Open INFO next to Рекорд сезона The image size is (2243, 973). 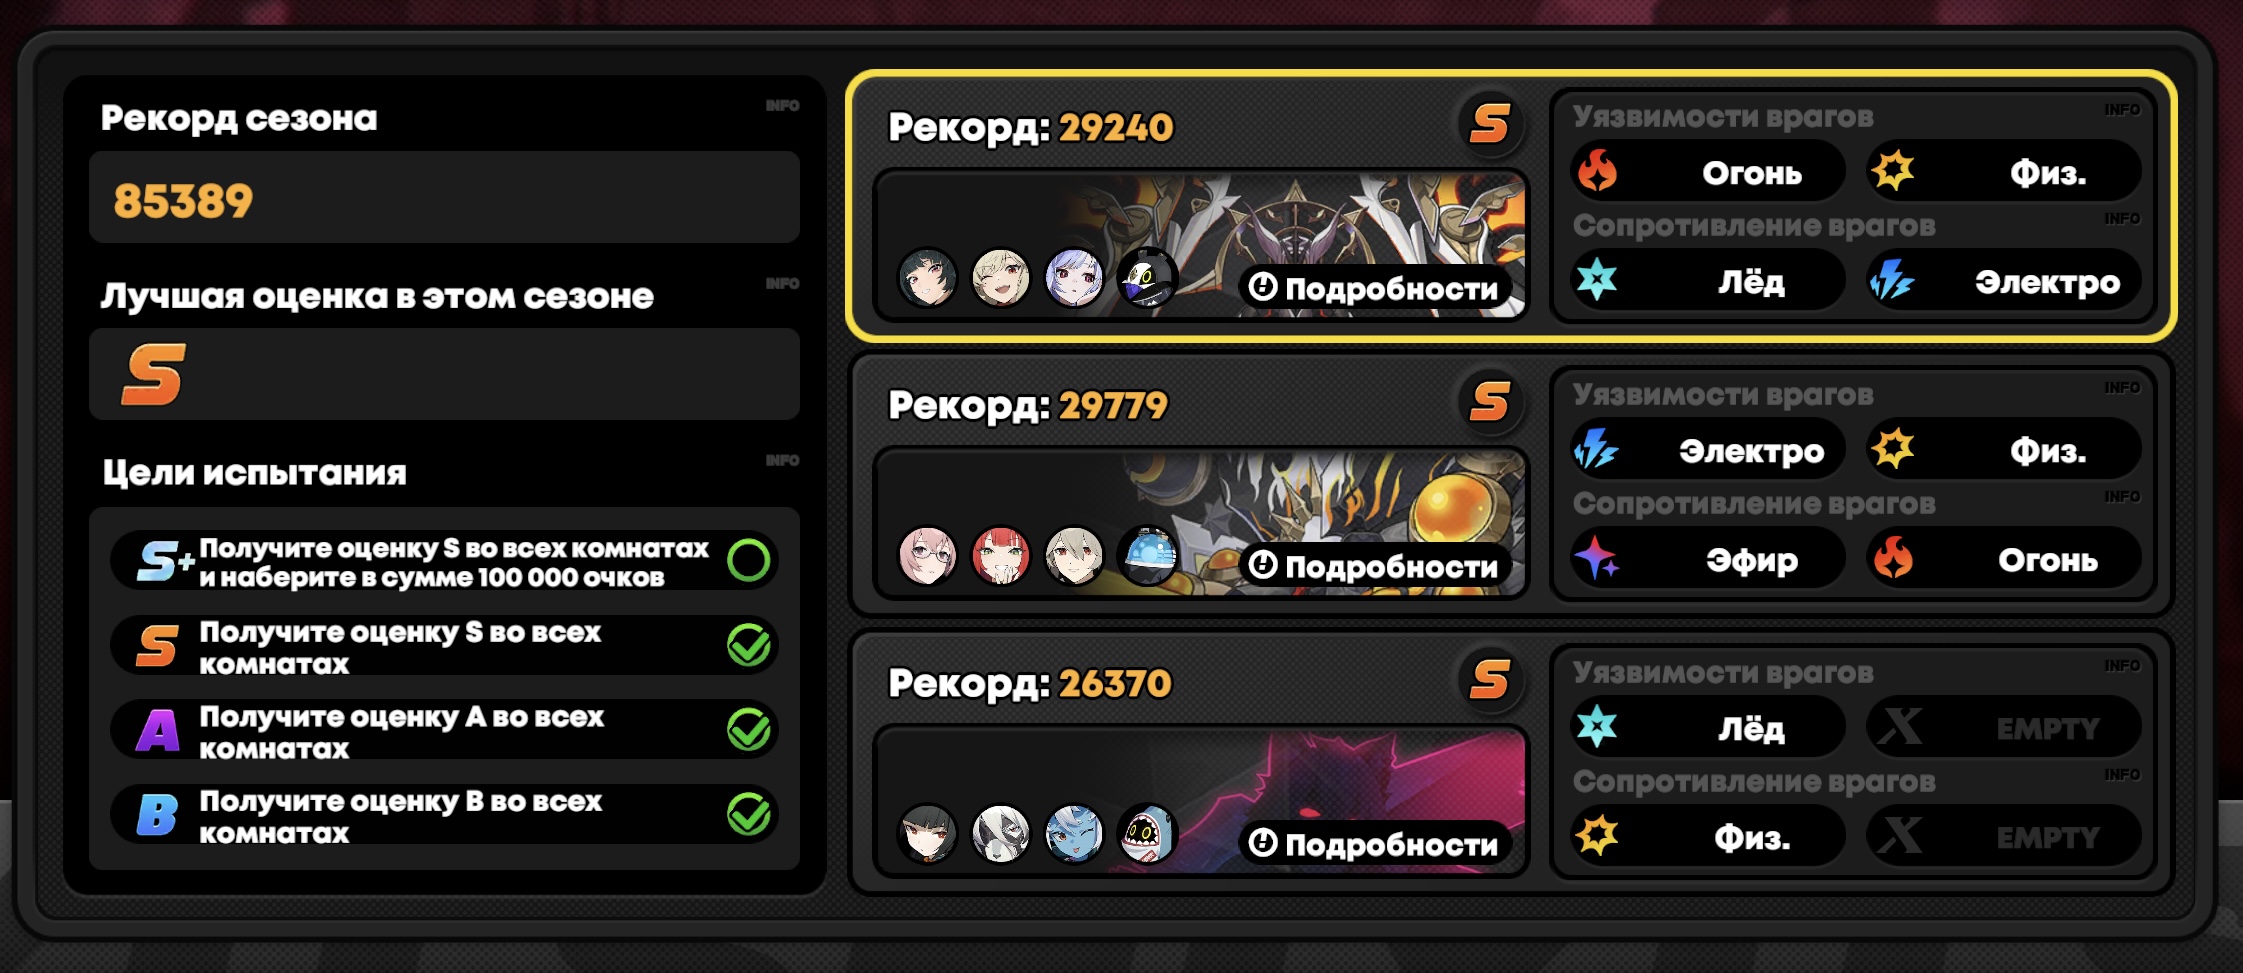click(x=782, y=106)
